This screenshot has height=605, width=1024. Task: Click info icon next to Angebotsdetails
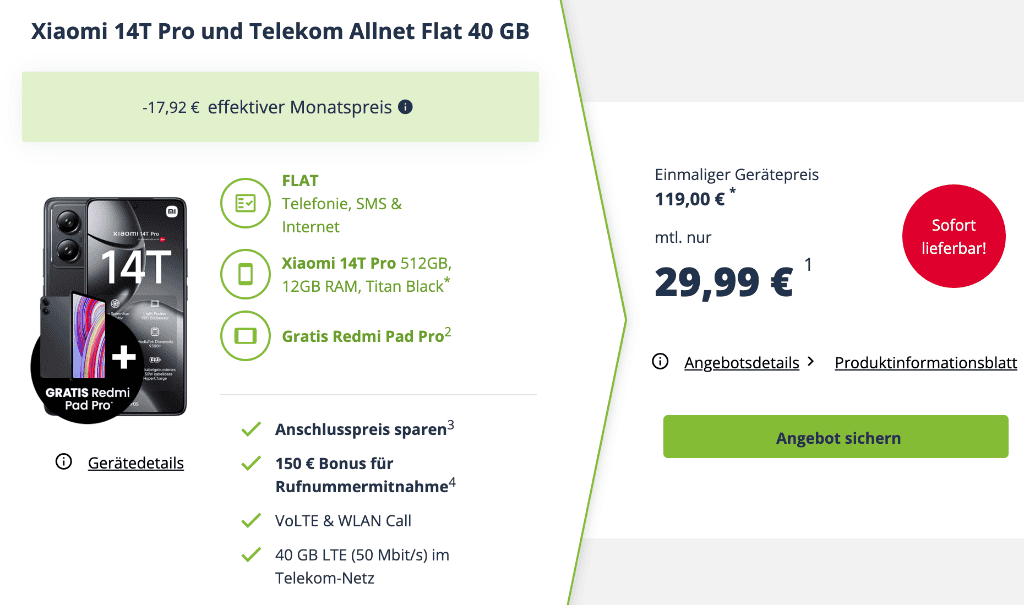point(660,362)
